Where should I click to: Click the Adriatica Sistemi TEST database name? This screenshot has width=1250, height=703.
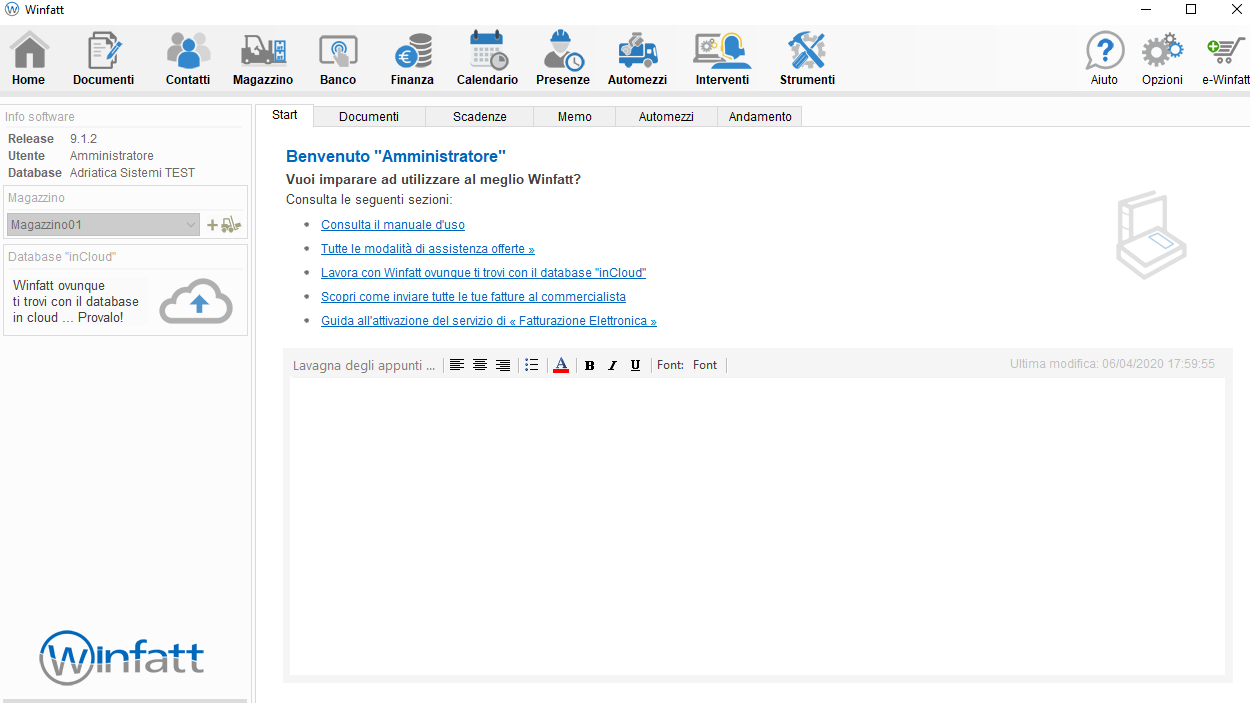[x=132, y=173]
